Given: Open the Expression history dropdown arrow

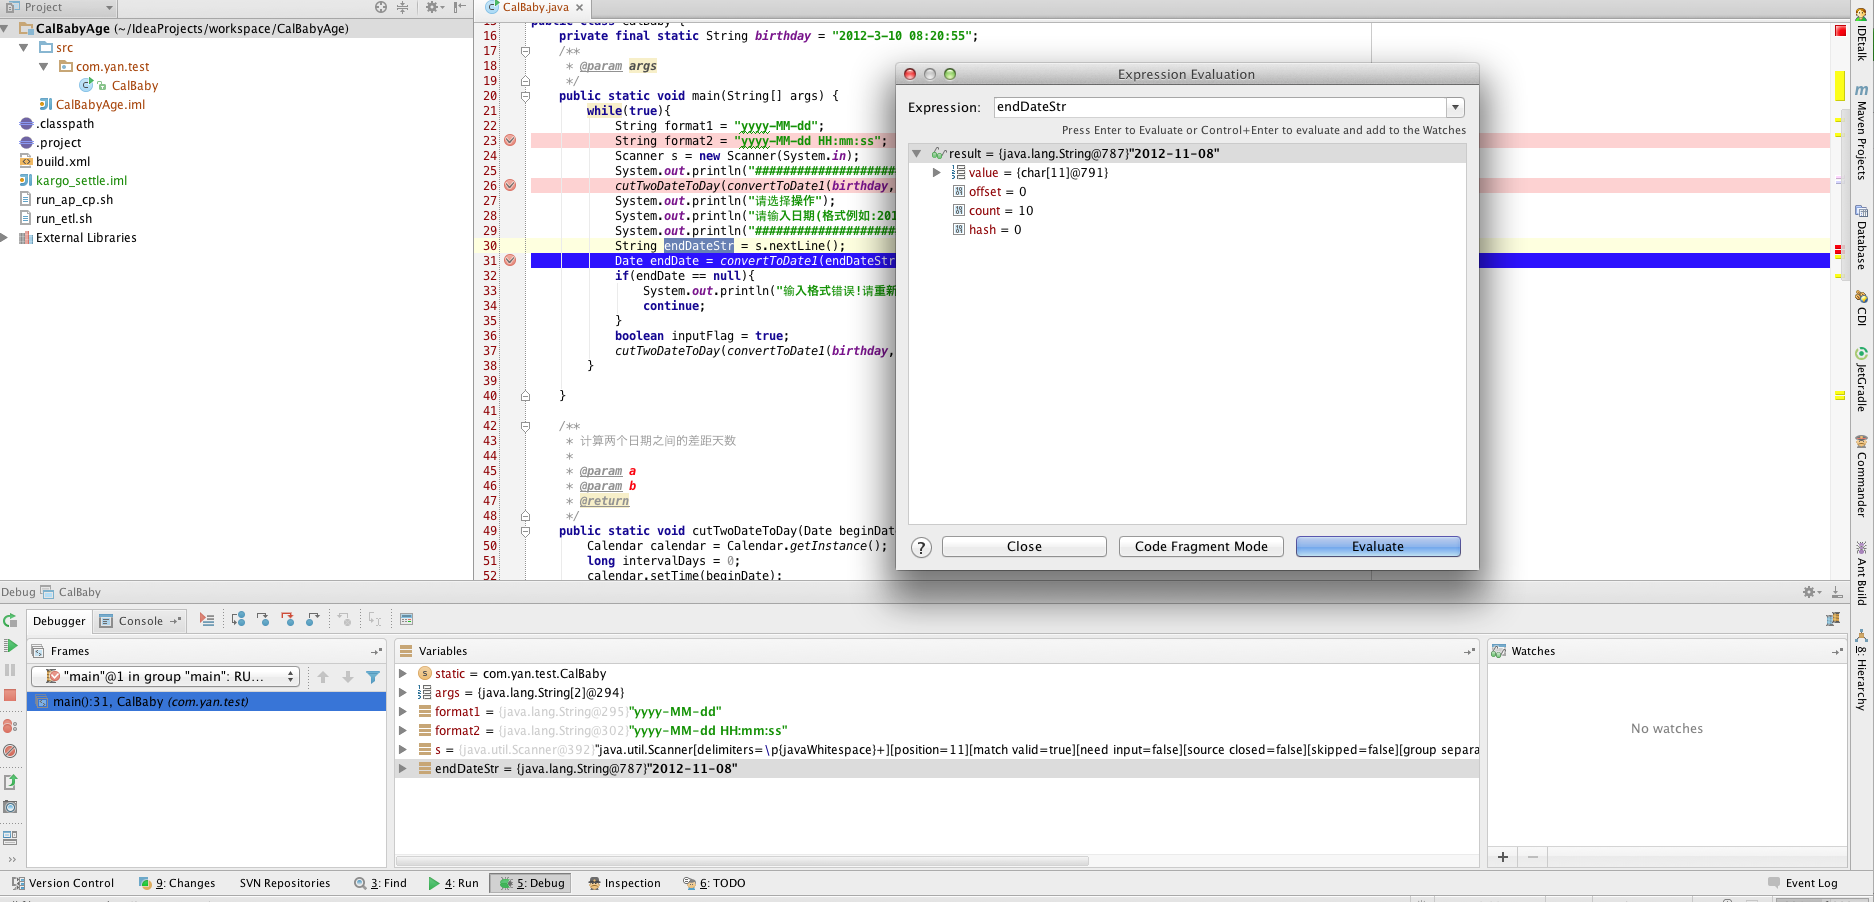Looking at the screenshot, I should [x=1455, y=107].
